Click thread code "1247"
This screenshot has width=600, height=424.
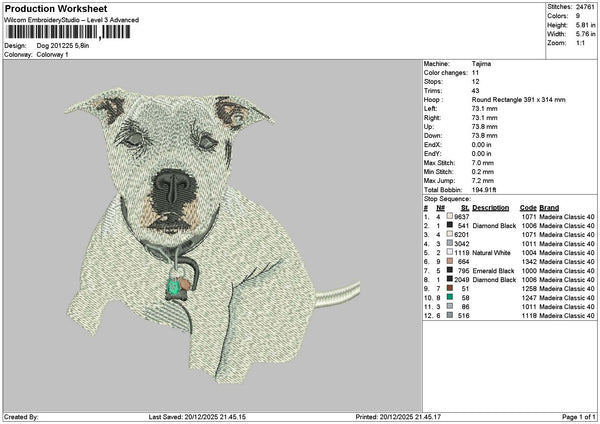(x=529, y=298)
